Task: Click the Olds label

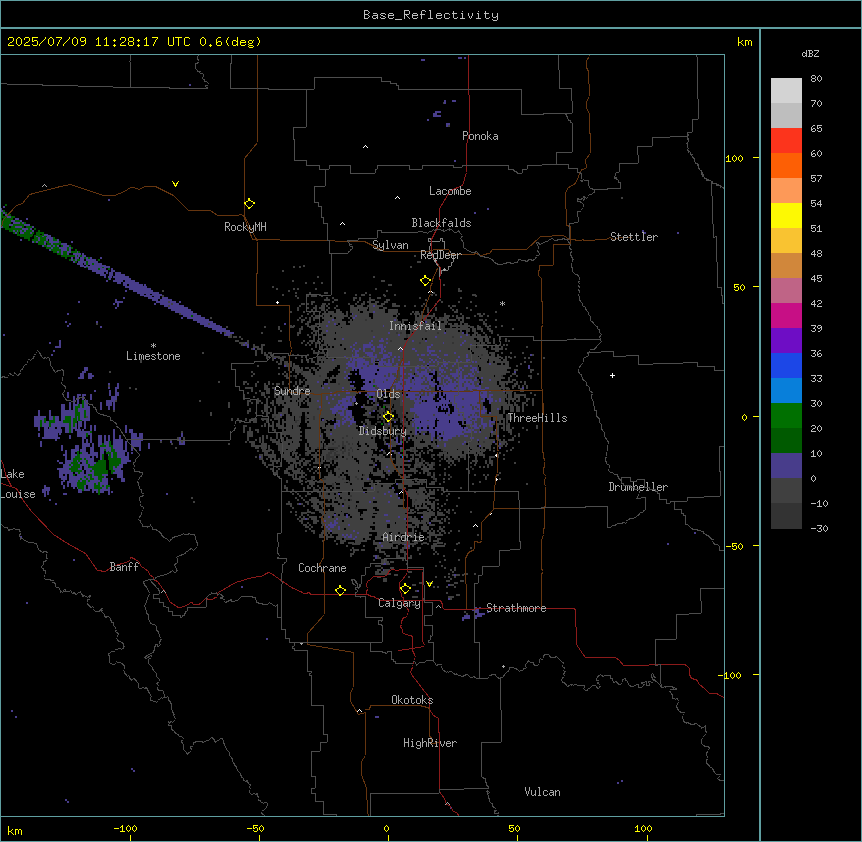Action: click(x=388, y=394)
